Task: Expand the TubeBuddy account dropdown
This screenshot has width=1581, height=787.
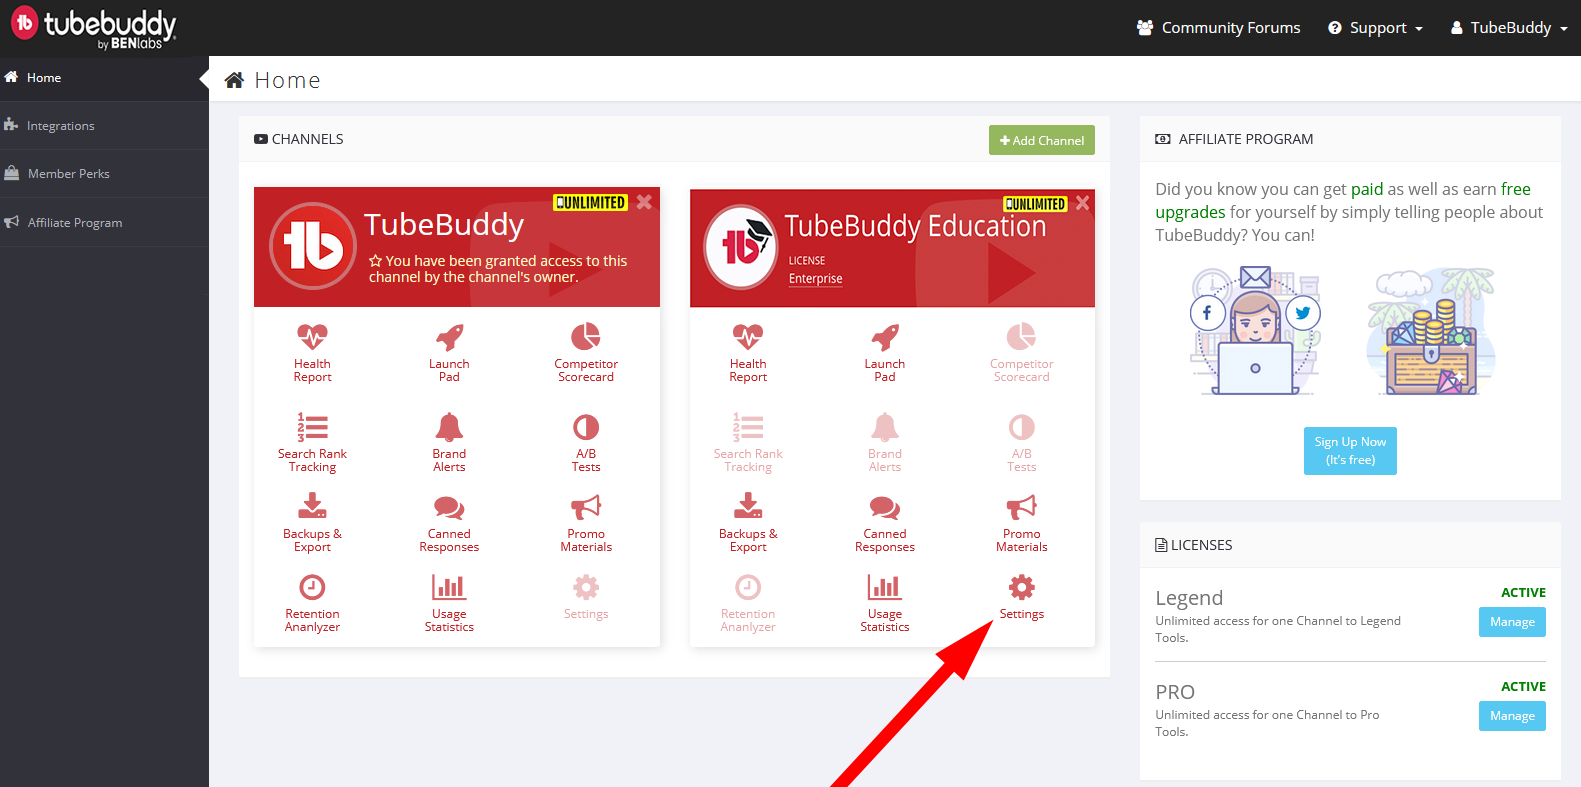Action: (1509, 28)
